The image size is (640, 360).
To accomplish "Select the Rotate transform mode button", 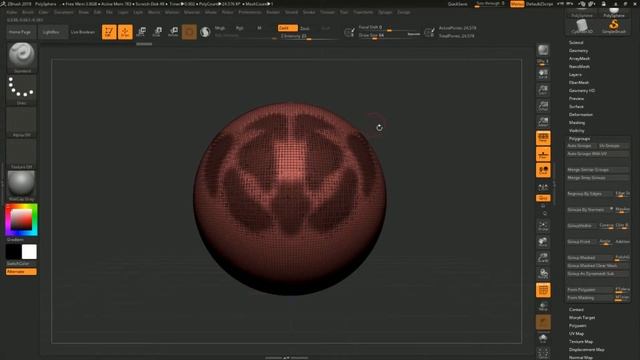I will pyautogui.click(x=173, y=32).
